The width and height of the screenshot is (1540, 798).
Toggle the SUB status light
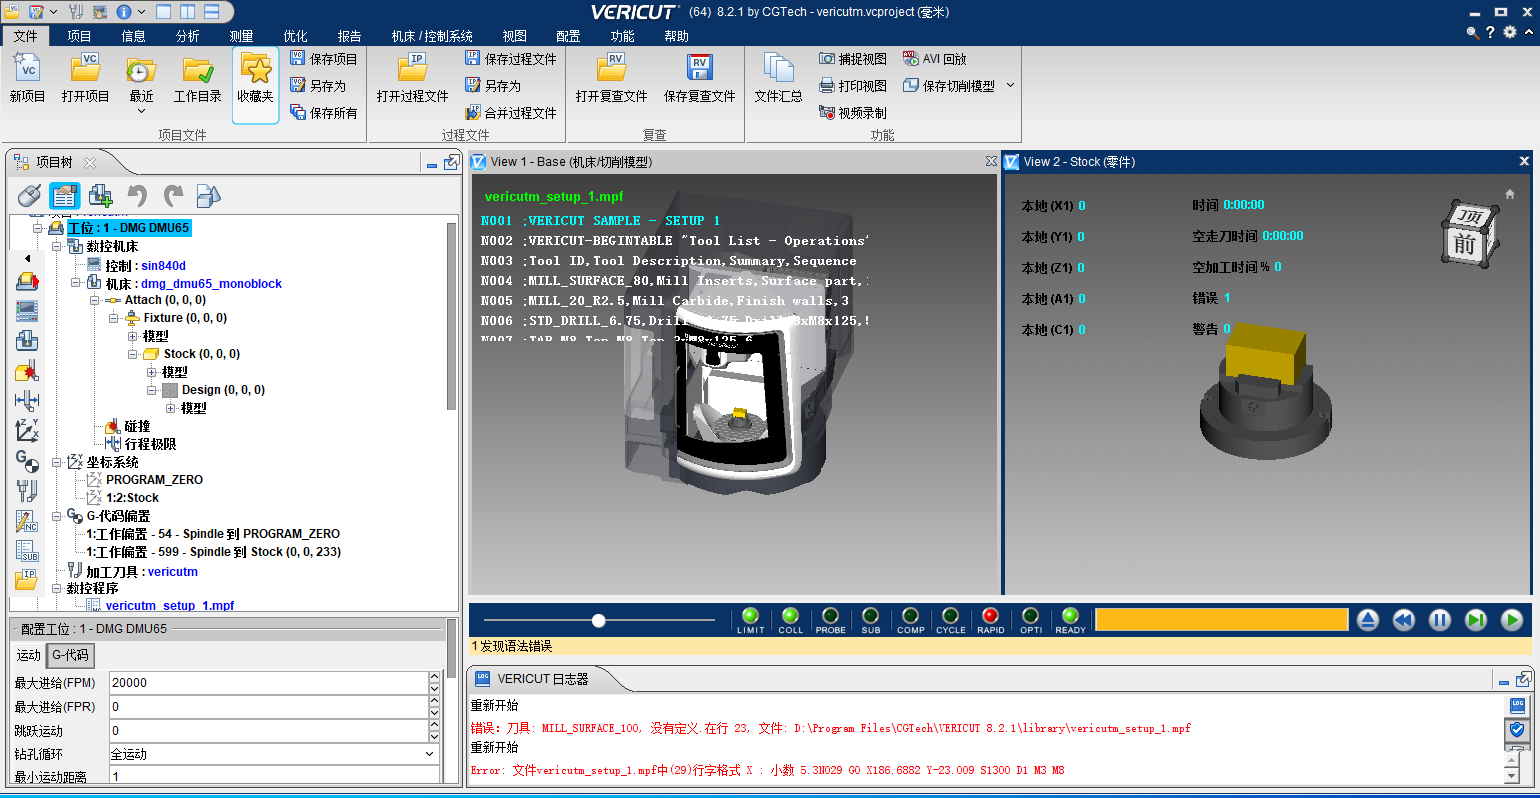(x=871, y=616)
